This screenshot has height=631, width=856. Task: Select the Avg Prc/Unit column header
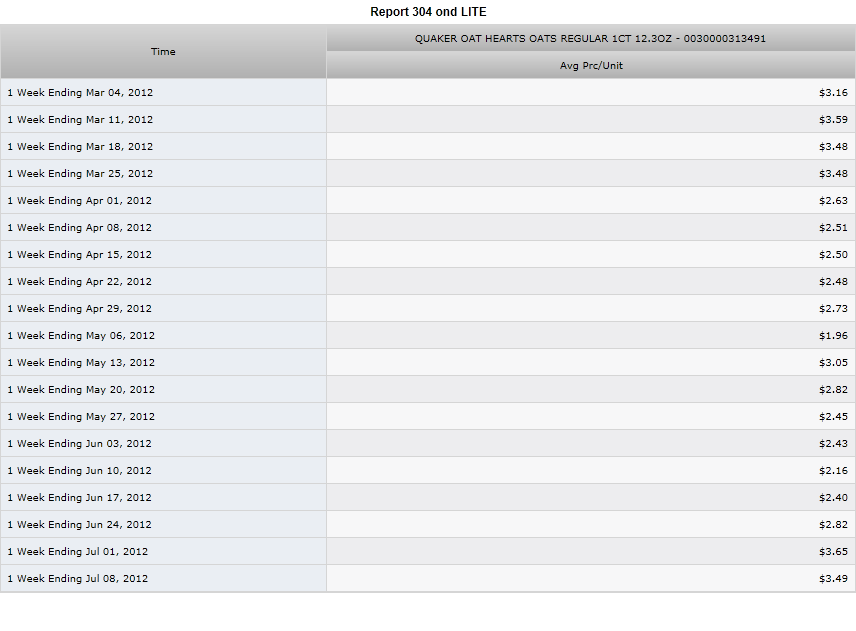coord(591,66)
